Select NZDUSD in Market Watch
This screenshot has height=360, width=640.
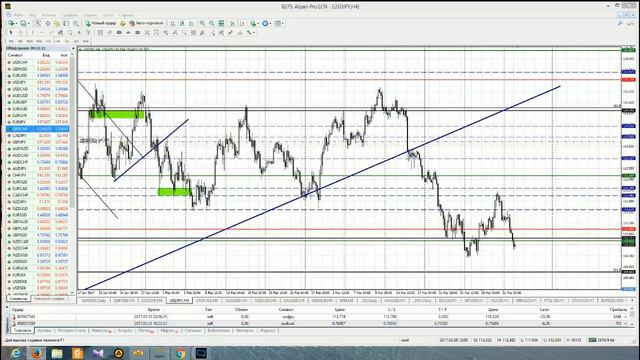click(38, 208)
